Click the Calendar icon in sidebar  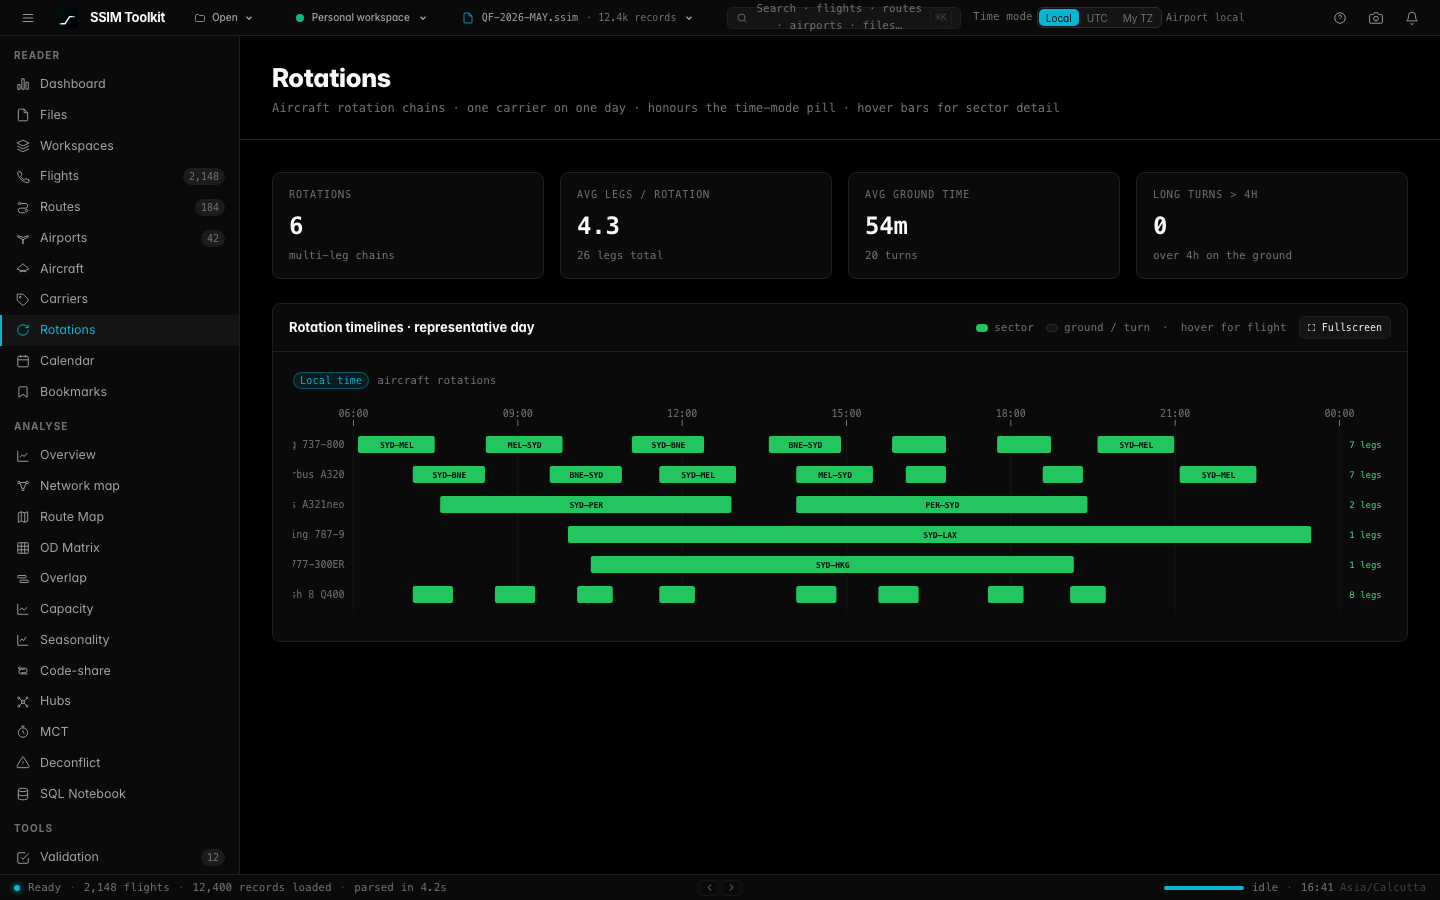coord(23,361)
